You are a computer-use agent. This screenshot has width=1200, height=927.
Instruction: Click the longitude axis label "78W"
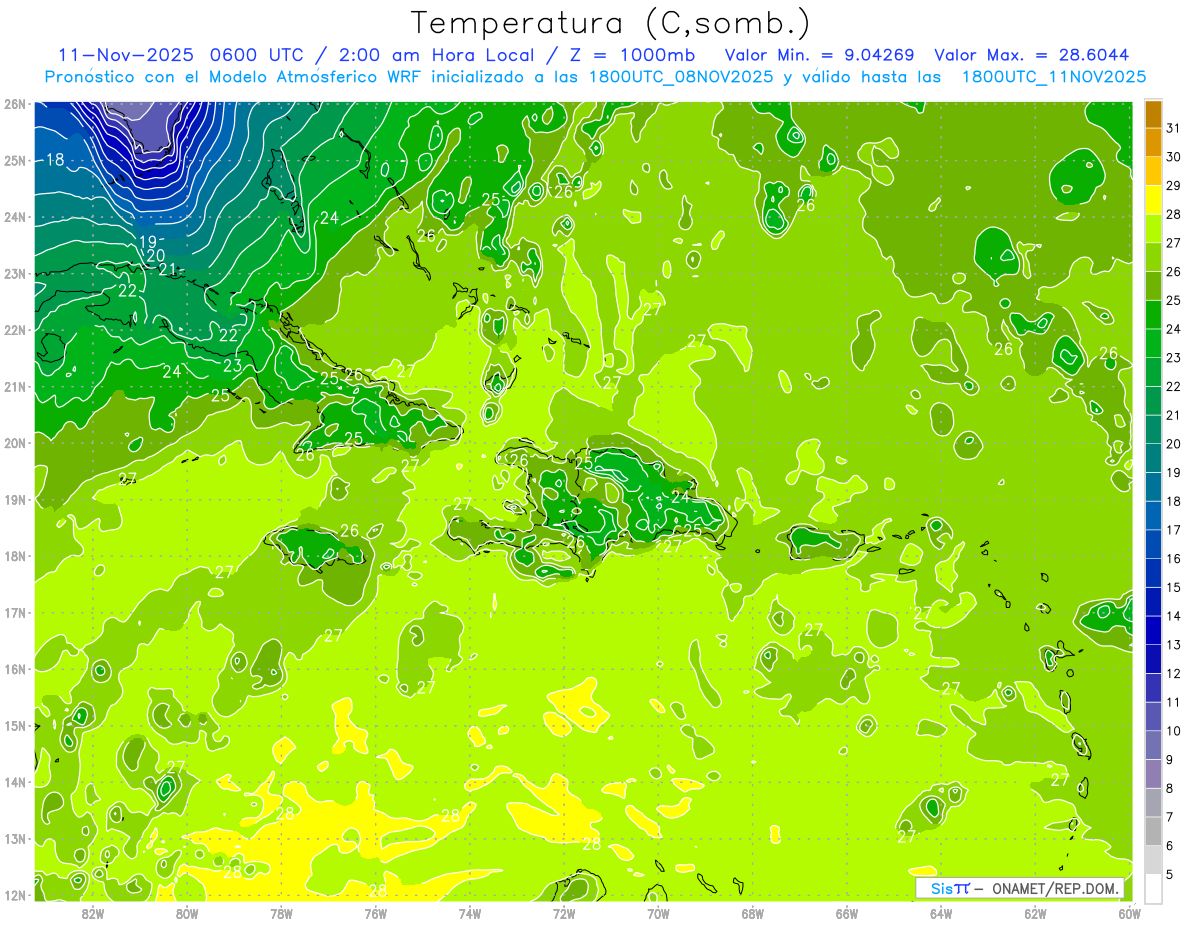[281, 913]
